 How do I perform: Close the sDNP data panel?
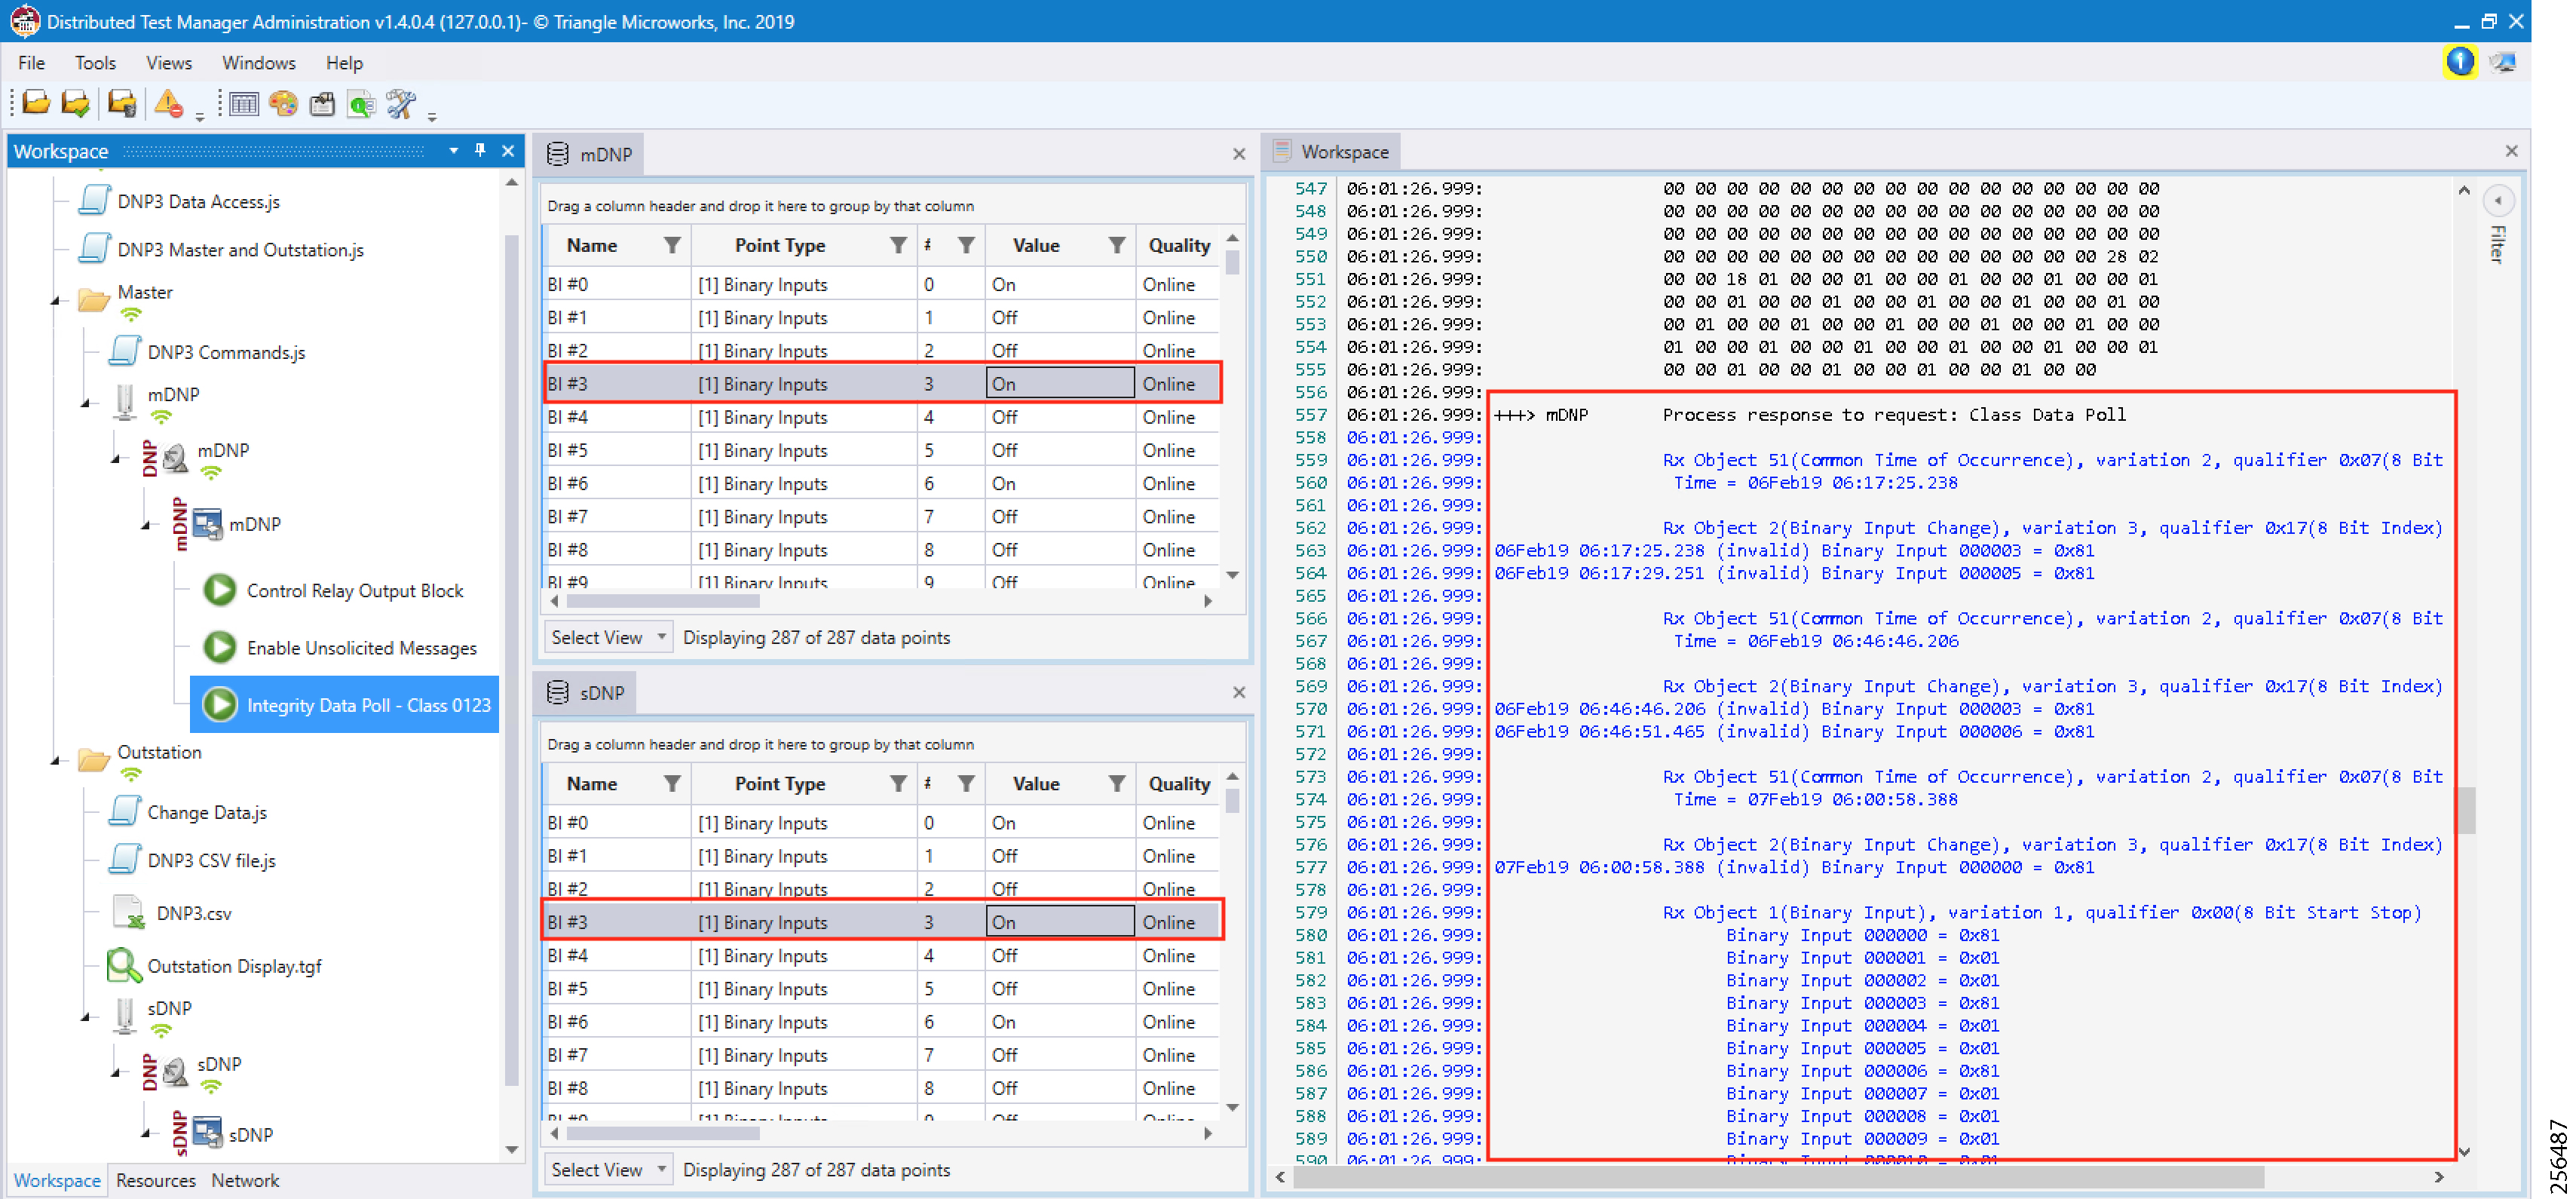coord(1239,692)
